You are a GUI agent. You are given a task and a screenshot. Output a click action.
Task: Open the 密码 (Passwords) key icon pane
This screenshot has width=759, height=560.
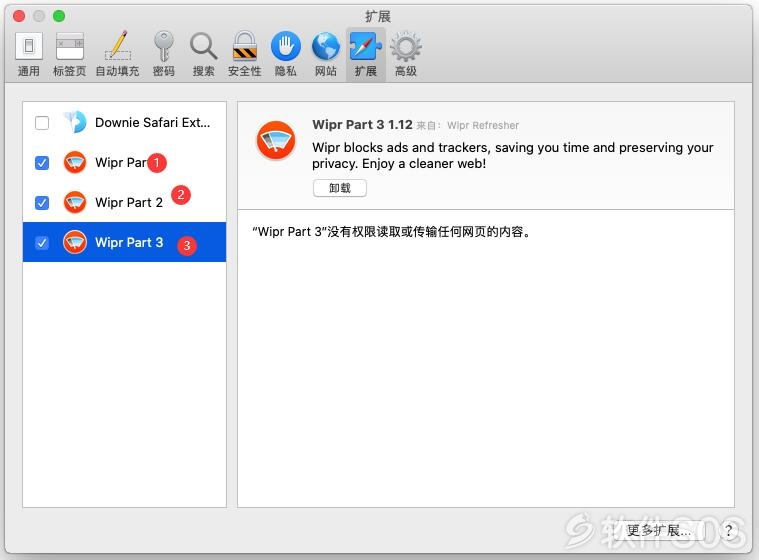click(x=164, y=55)
